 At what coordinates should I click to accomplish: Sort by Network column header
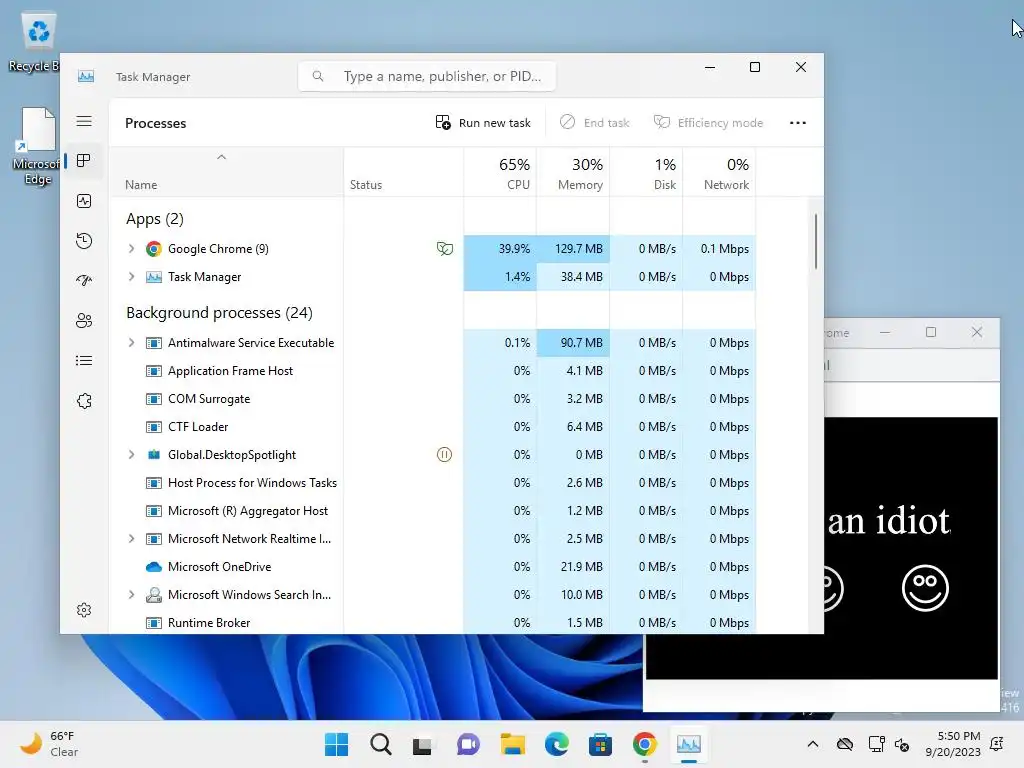(719, 173)
